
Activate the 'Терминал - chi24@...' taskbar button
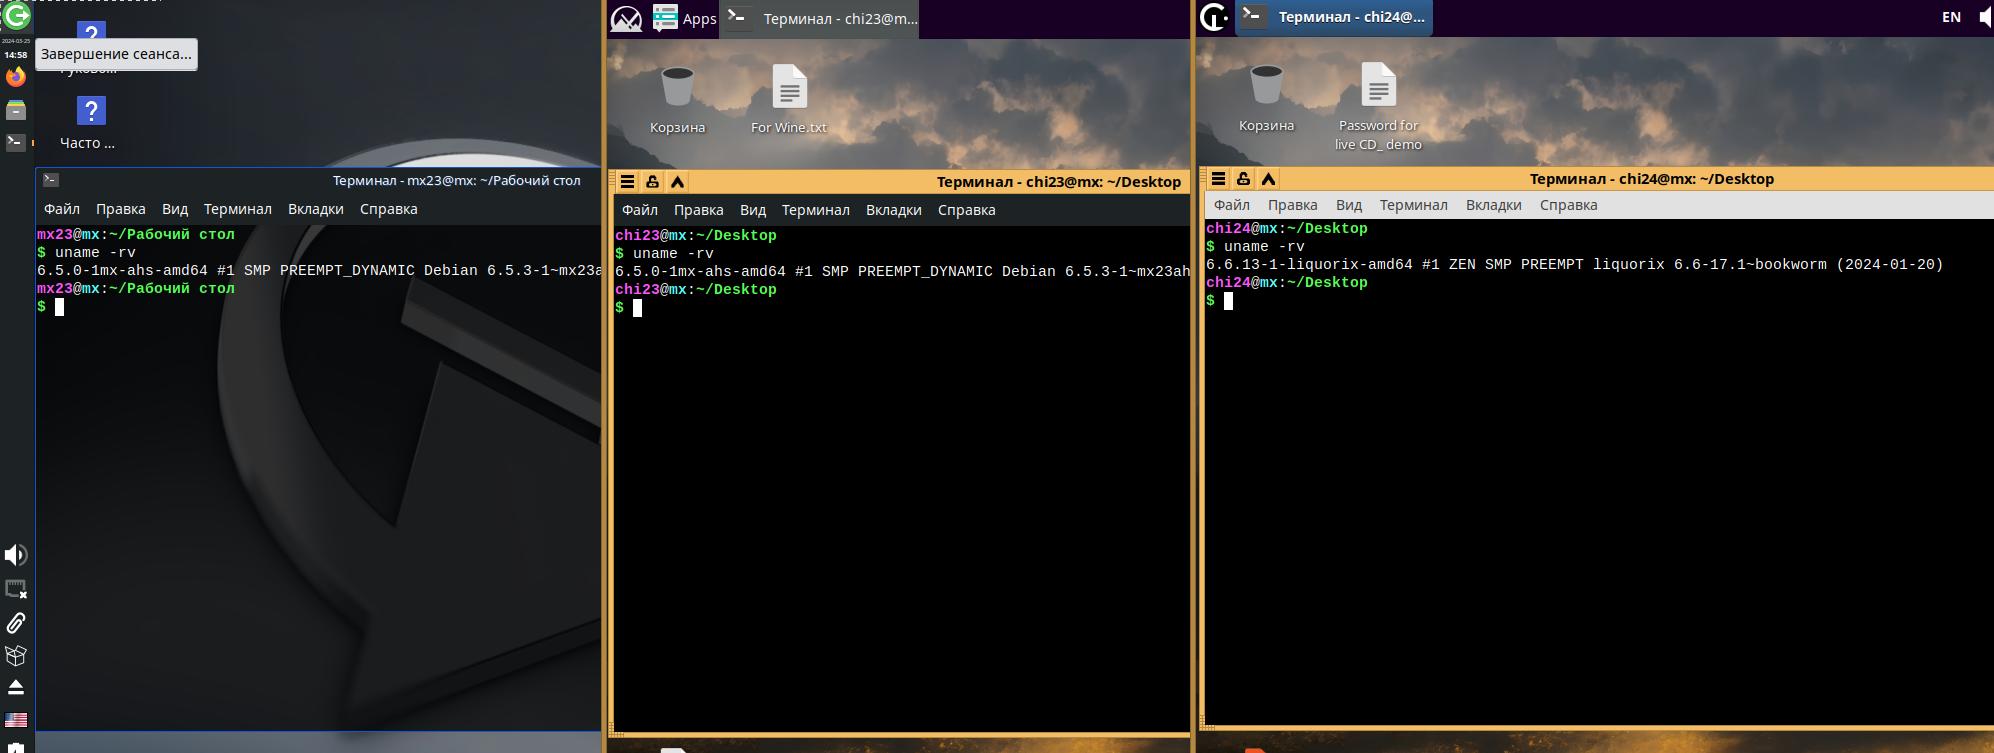click(x=1334, y=17)
